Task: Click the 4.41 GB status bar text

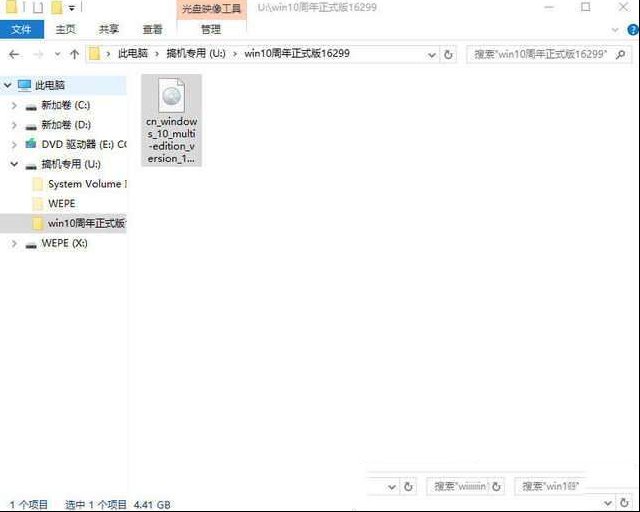Action: pos(152,505)
